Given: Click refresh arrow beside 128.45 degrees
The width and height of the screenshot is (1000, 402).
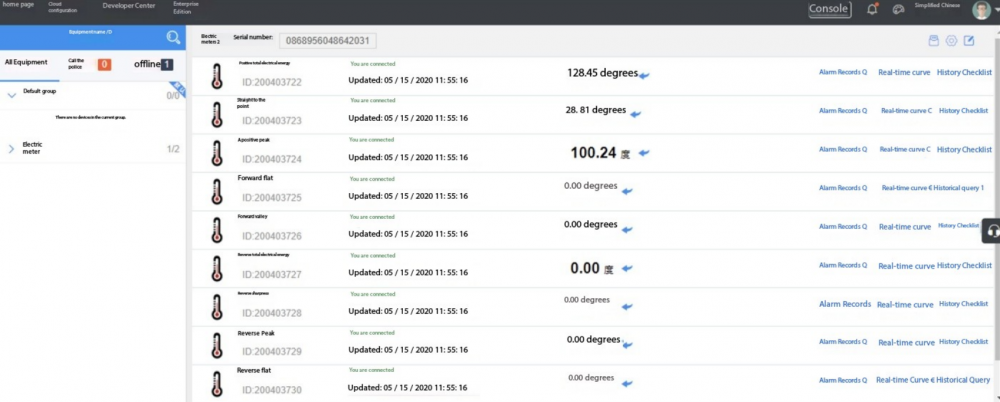Looking at the screenshot, I should [645, 76].
